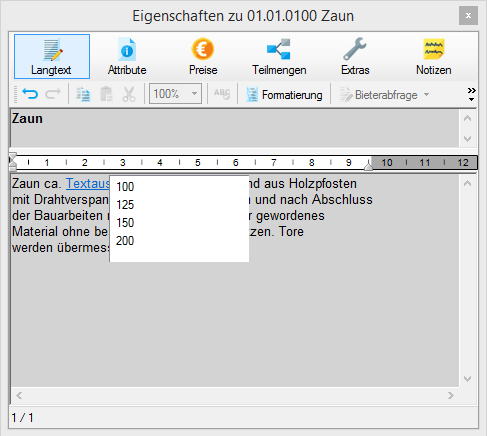The image size is (487, 436).
Task: Open the 100% zoom dropdown
Action: click(x=175, y=94)
